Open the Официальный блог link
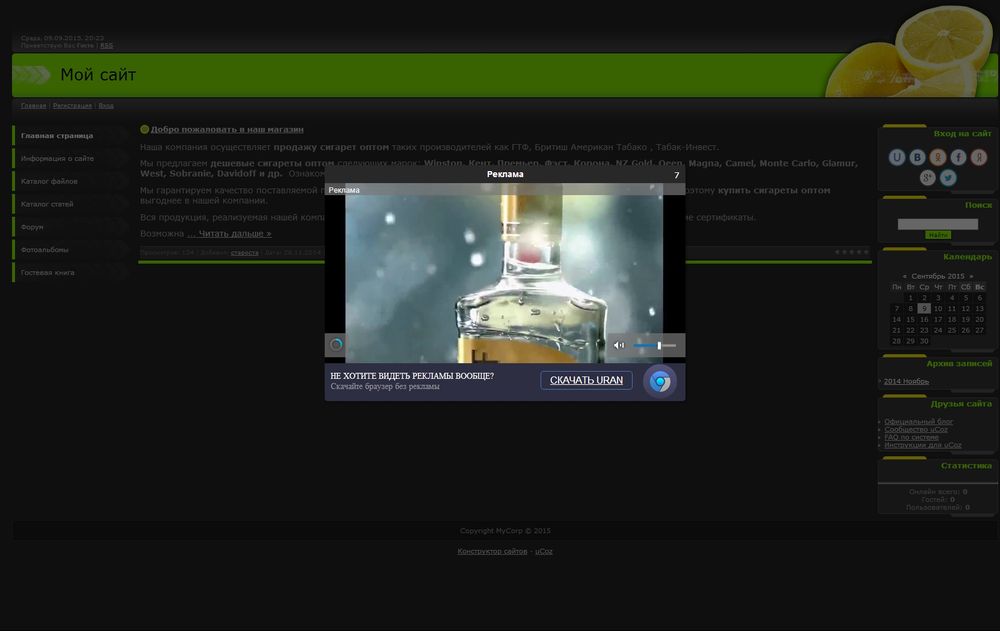 [918, 422]
